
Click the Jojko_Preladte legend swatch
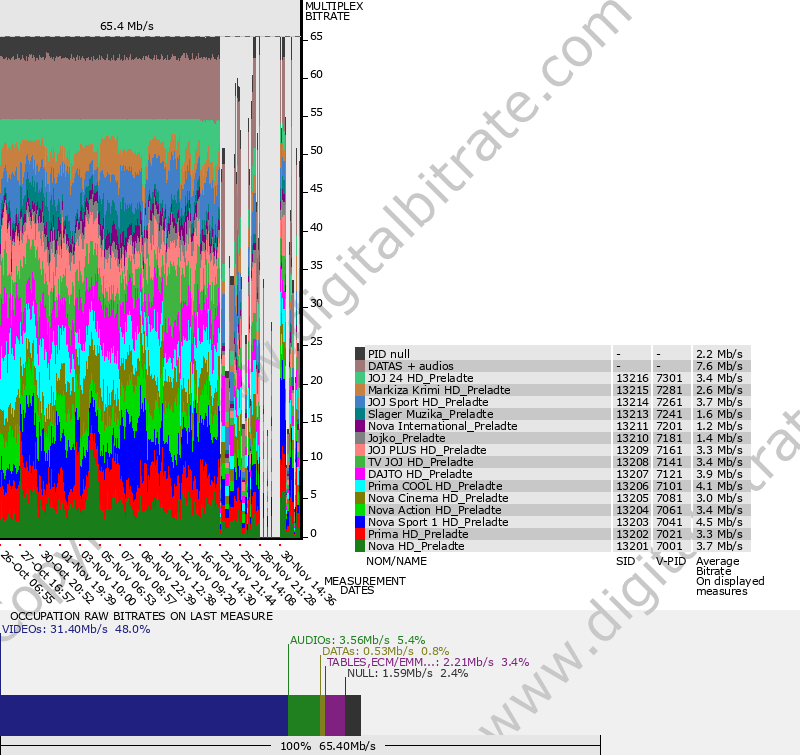pos(360,438)
